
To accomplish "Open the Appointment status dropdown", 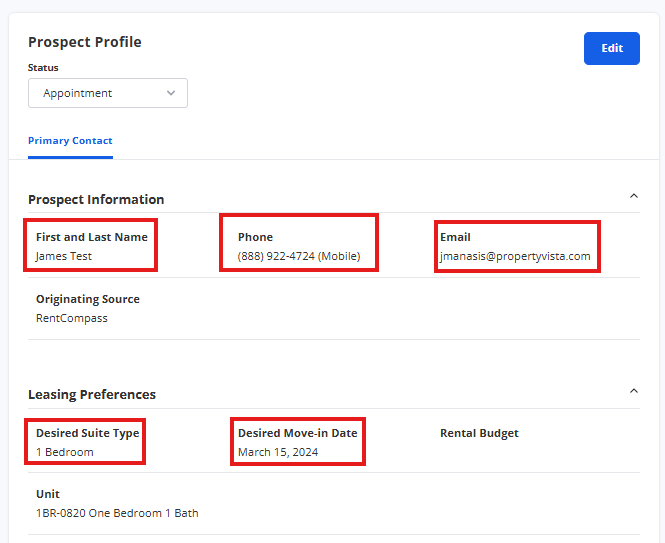I will [108, 93].
